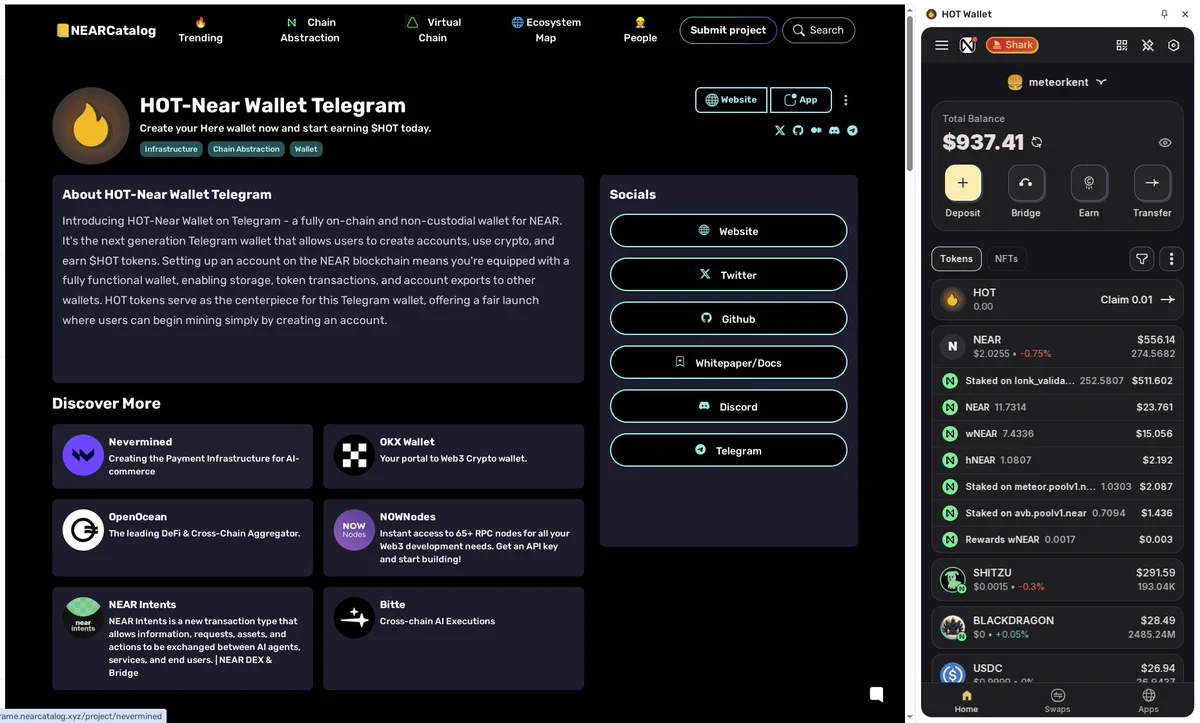Select Staked on lonk_valida... entry
This screenshot has height=723, width=1200.
point(1058,381)
